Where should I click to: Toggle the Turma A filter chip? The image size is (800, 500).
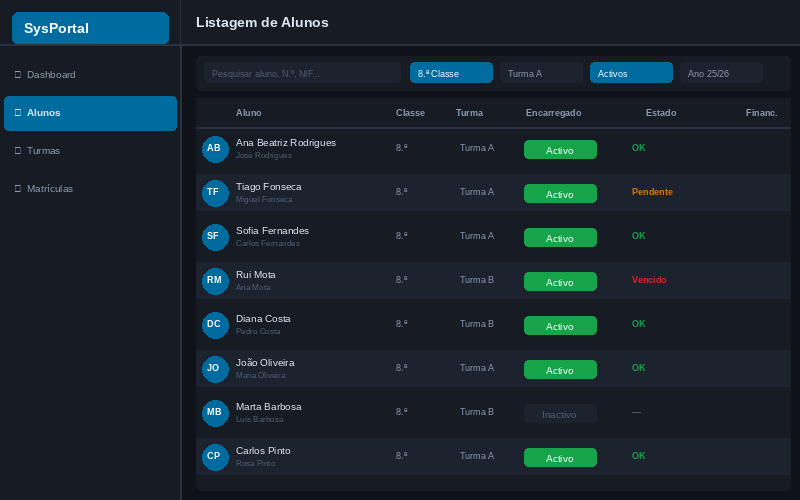pos(541,73)
